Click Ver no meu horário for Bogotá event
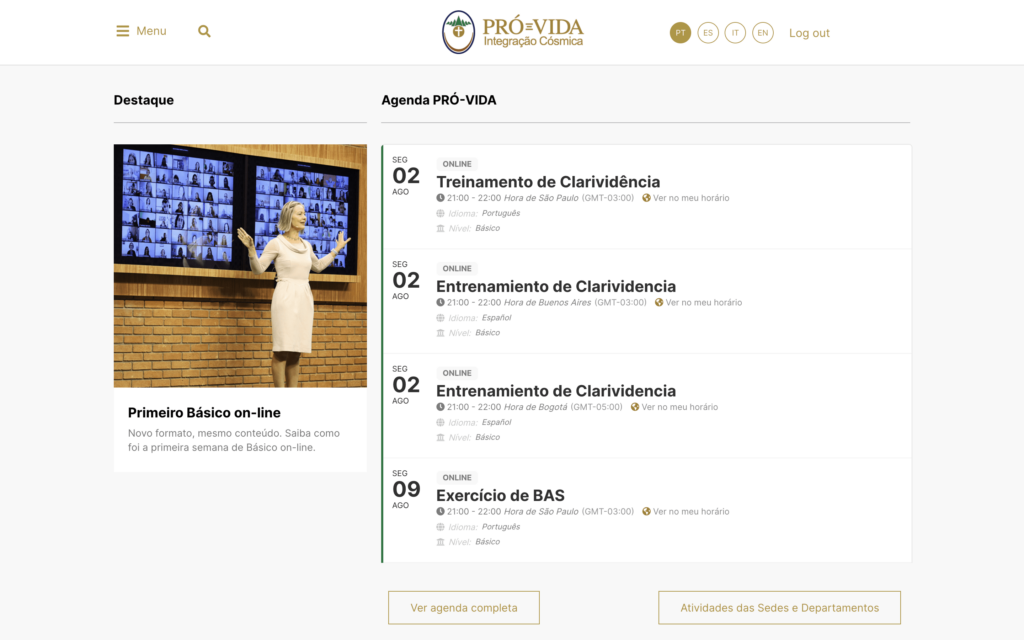 [x=679, y=407]
